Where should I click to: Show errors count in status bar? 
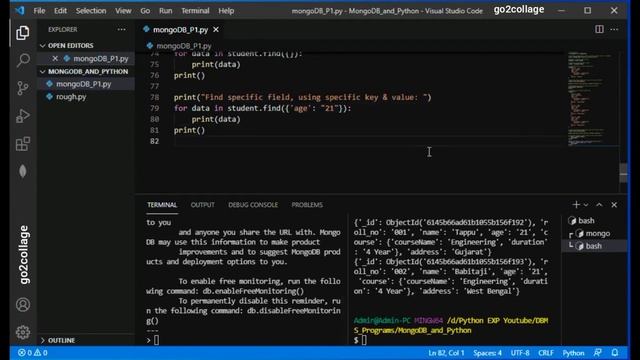[x=25, y=353]
